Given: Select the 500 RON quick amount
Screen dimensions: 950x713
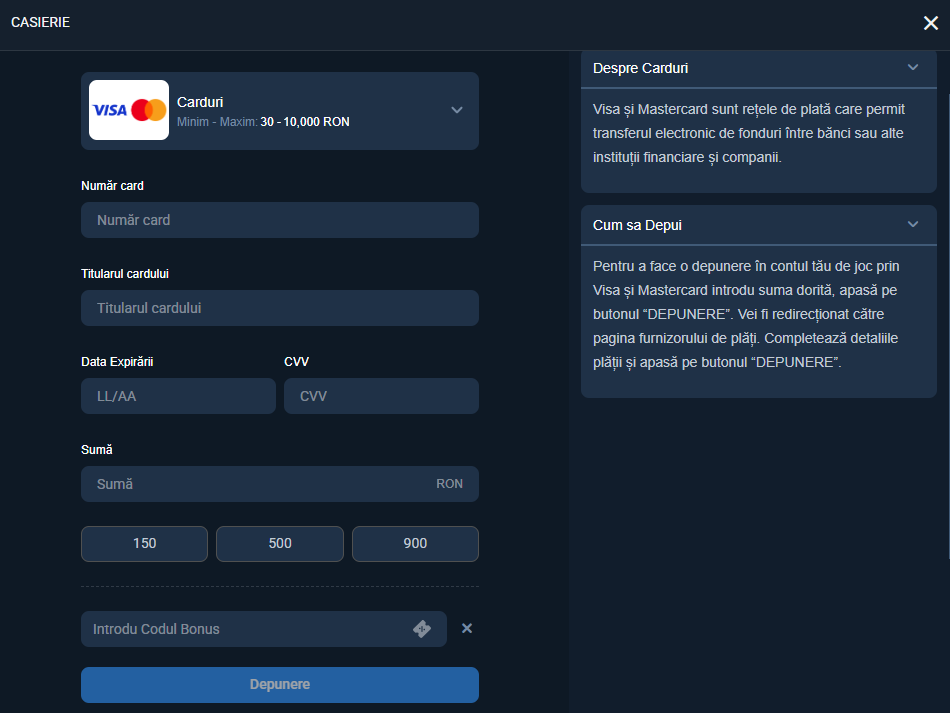Looking at the screenshot, I should 279,543.
